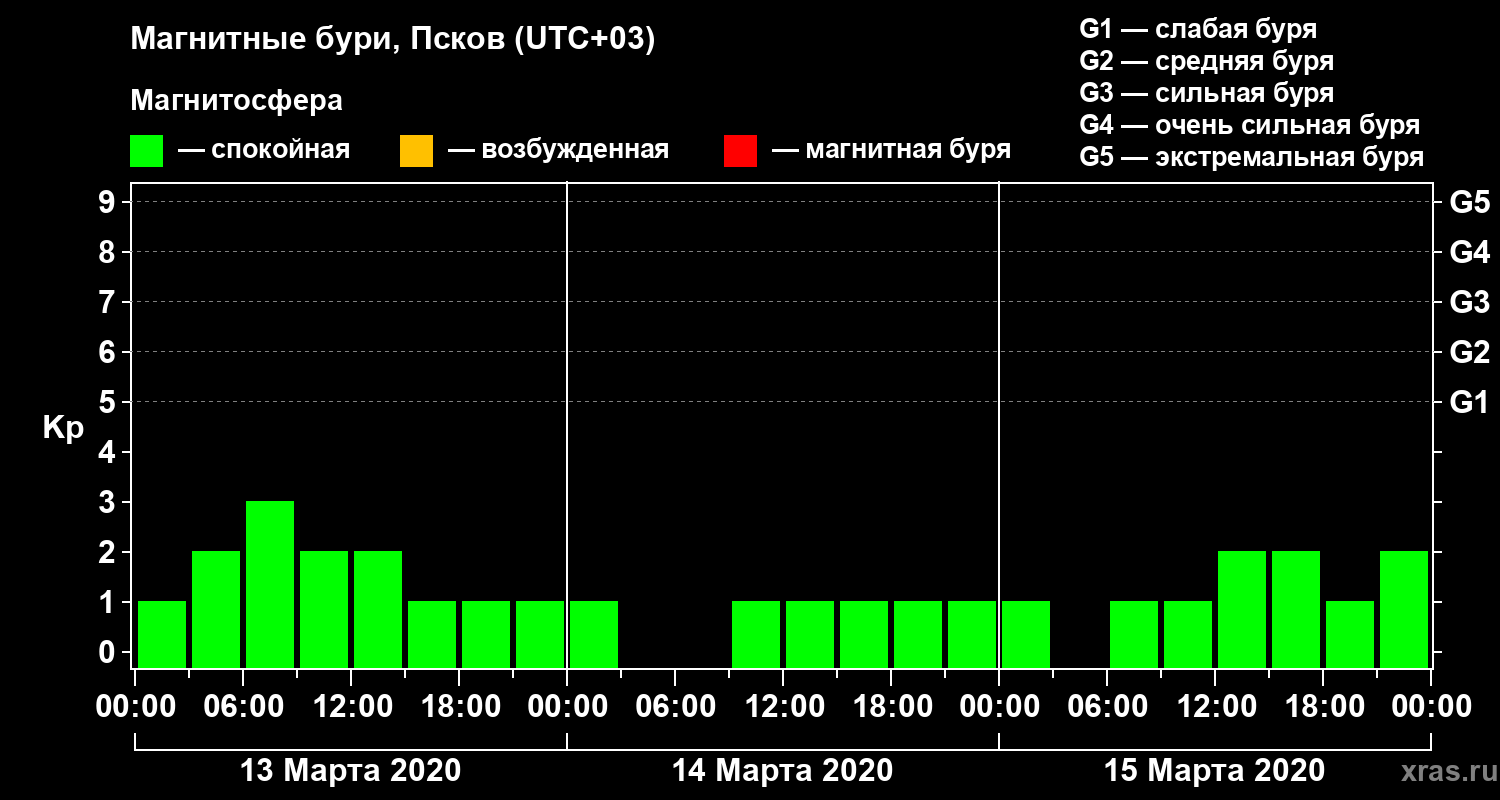Click the G1 label on the right axis
The image size is (1500, 800).
[1469, 403]
